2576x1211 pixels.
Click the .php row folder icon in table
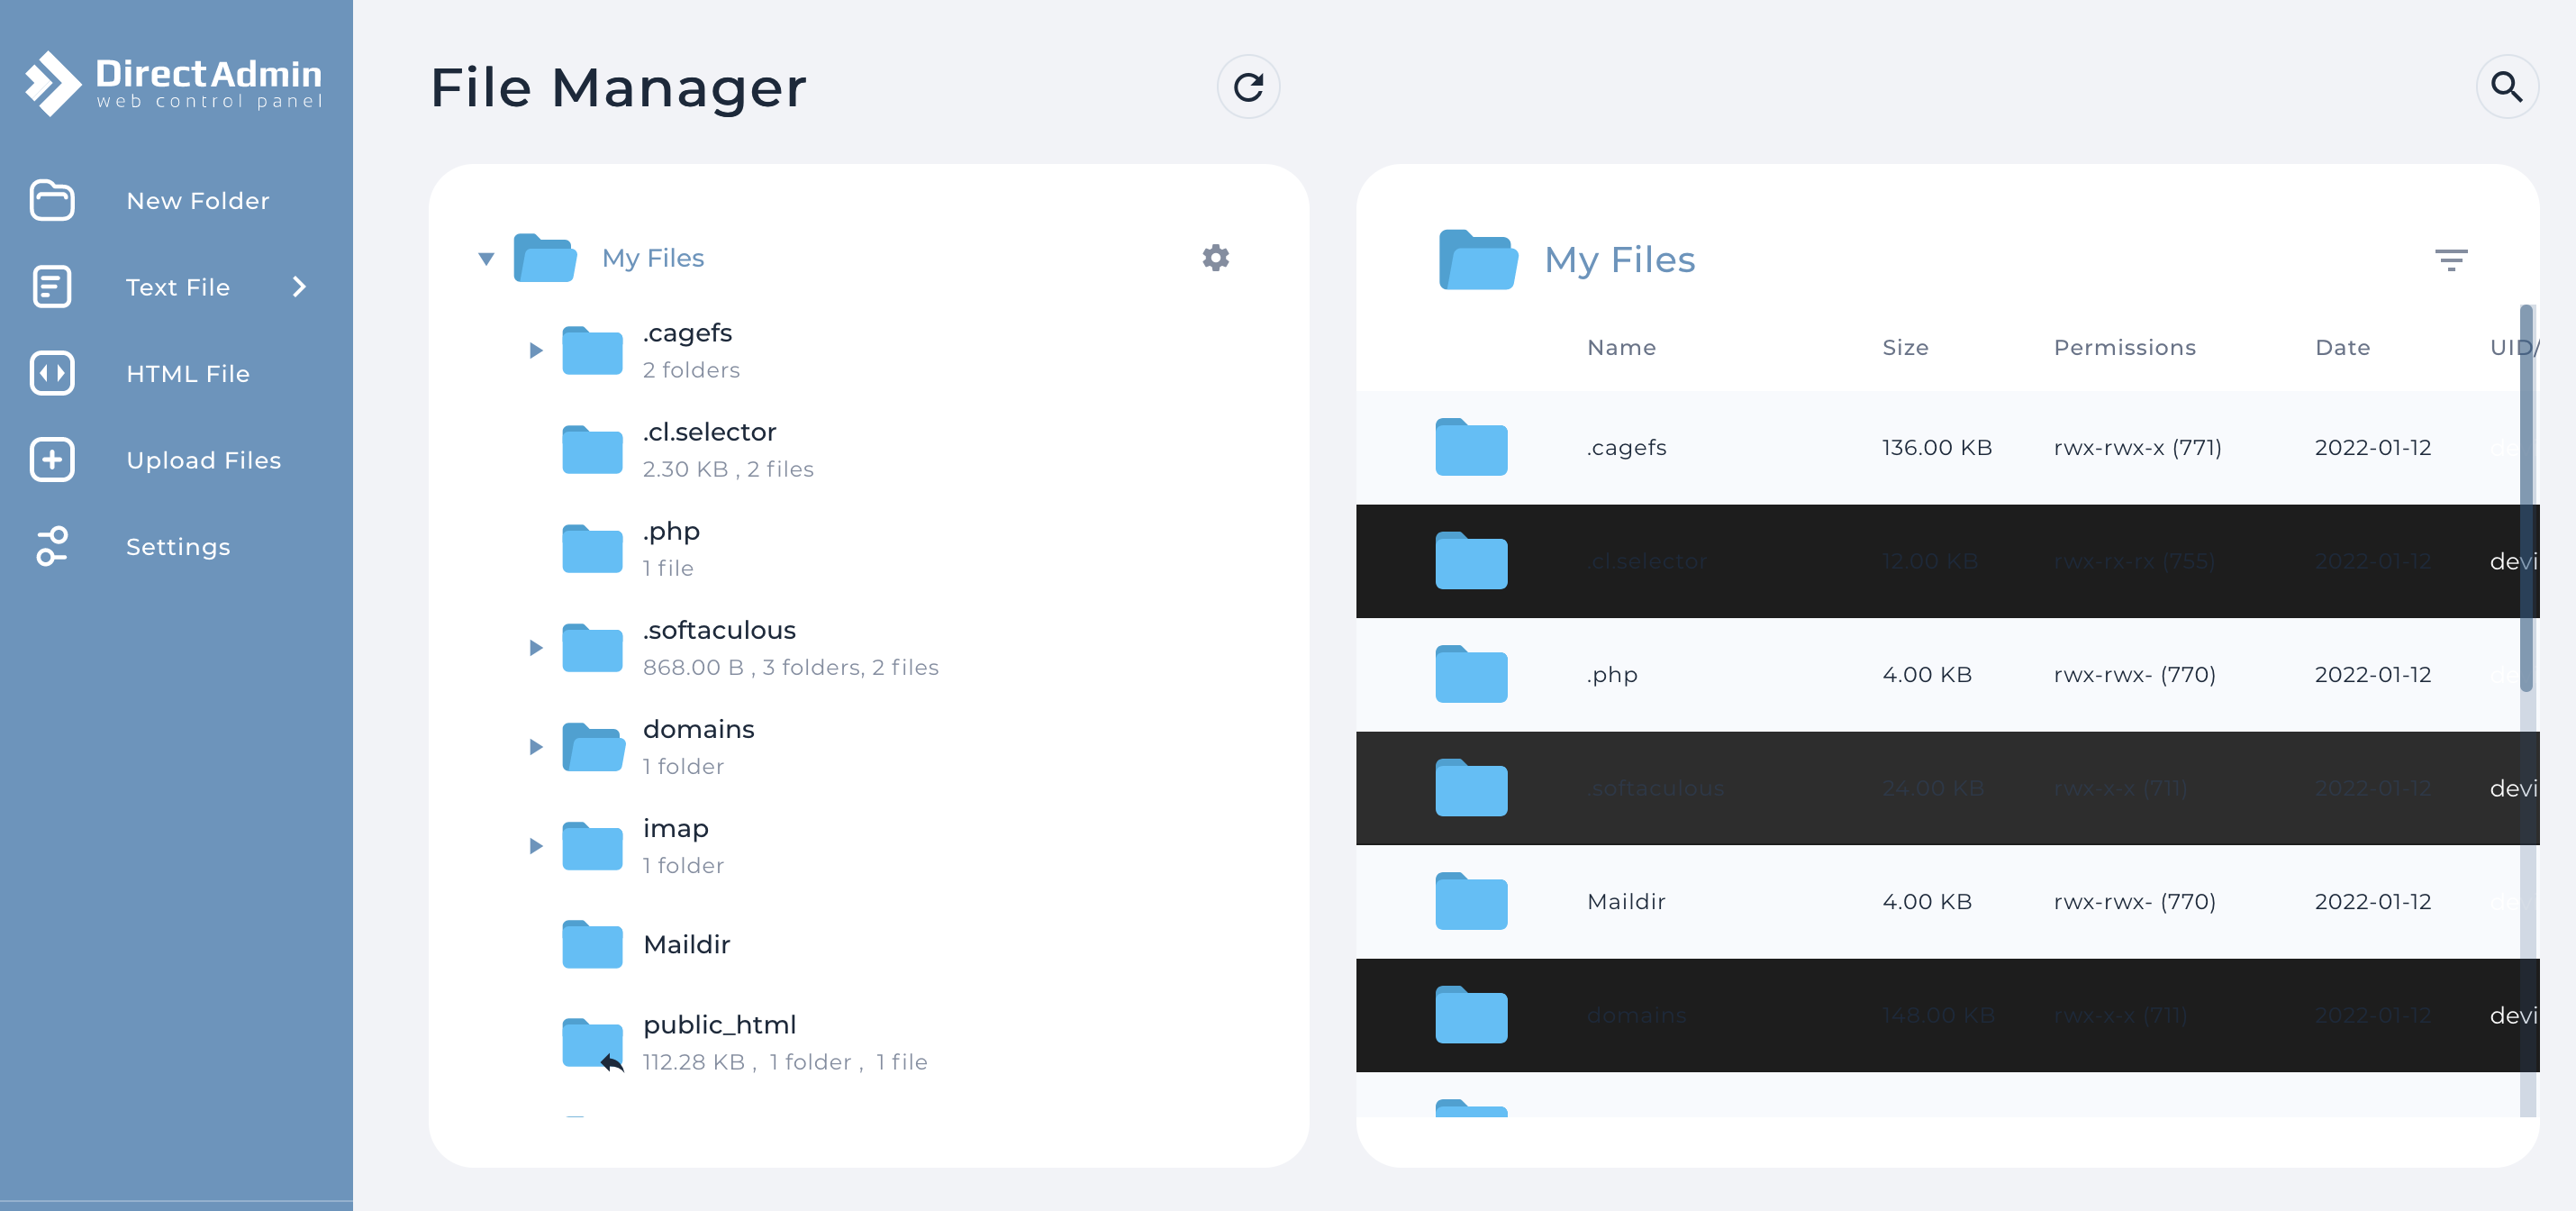click(1471, 673)
